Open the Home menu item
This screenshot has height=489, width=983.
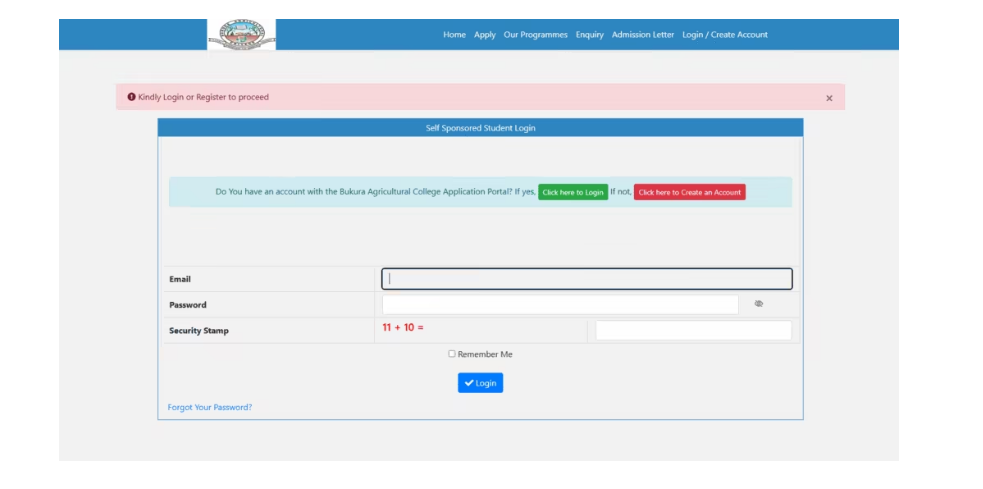pyautogui.click(x=454, y=35)
